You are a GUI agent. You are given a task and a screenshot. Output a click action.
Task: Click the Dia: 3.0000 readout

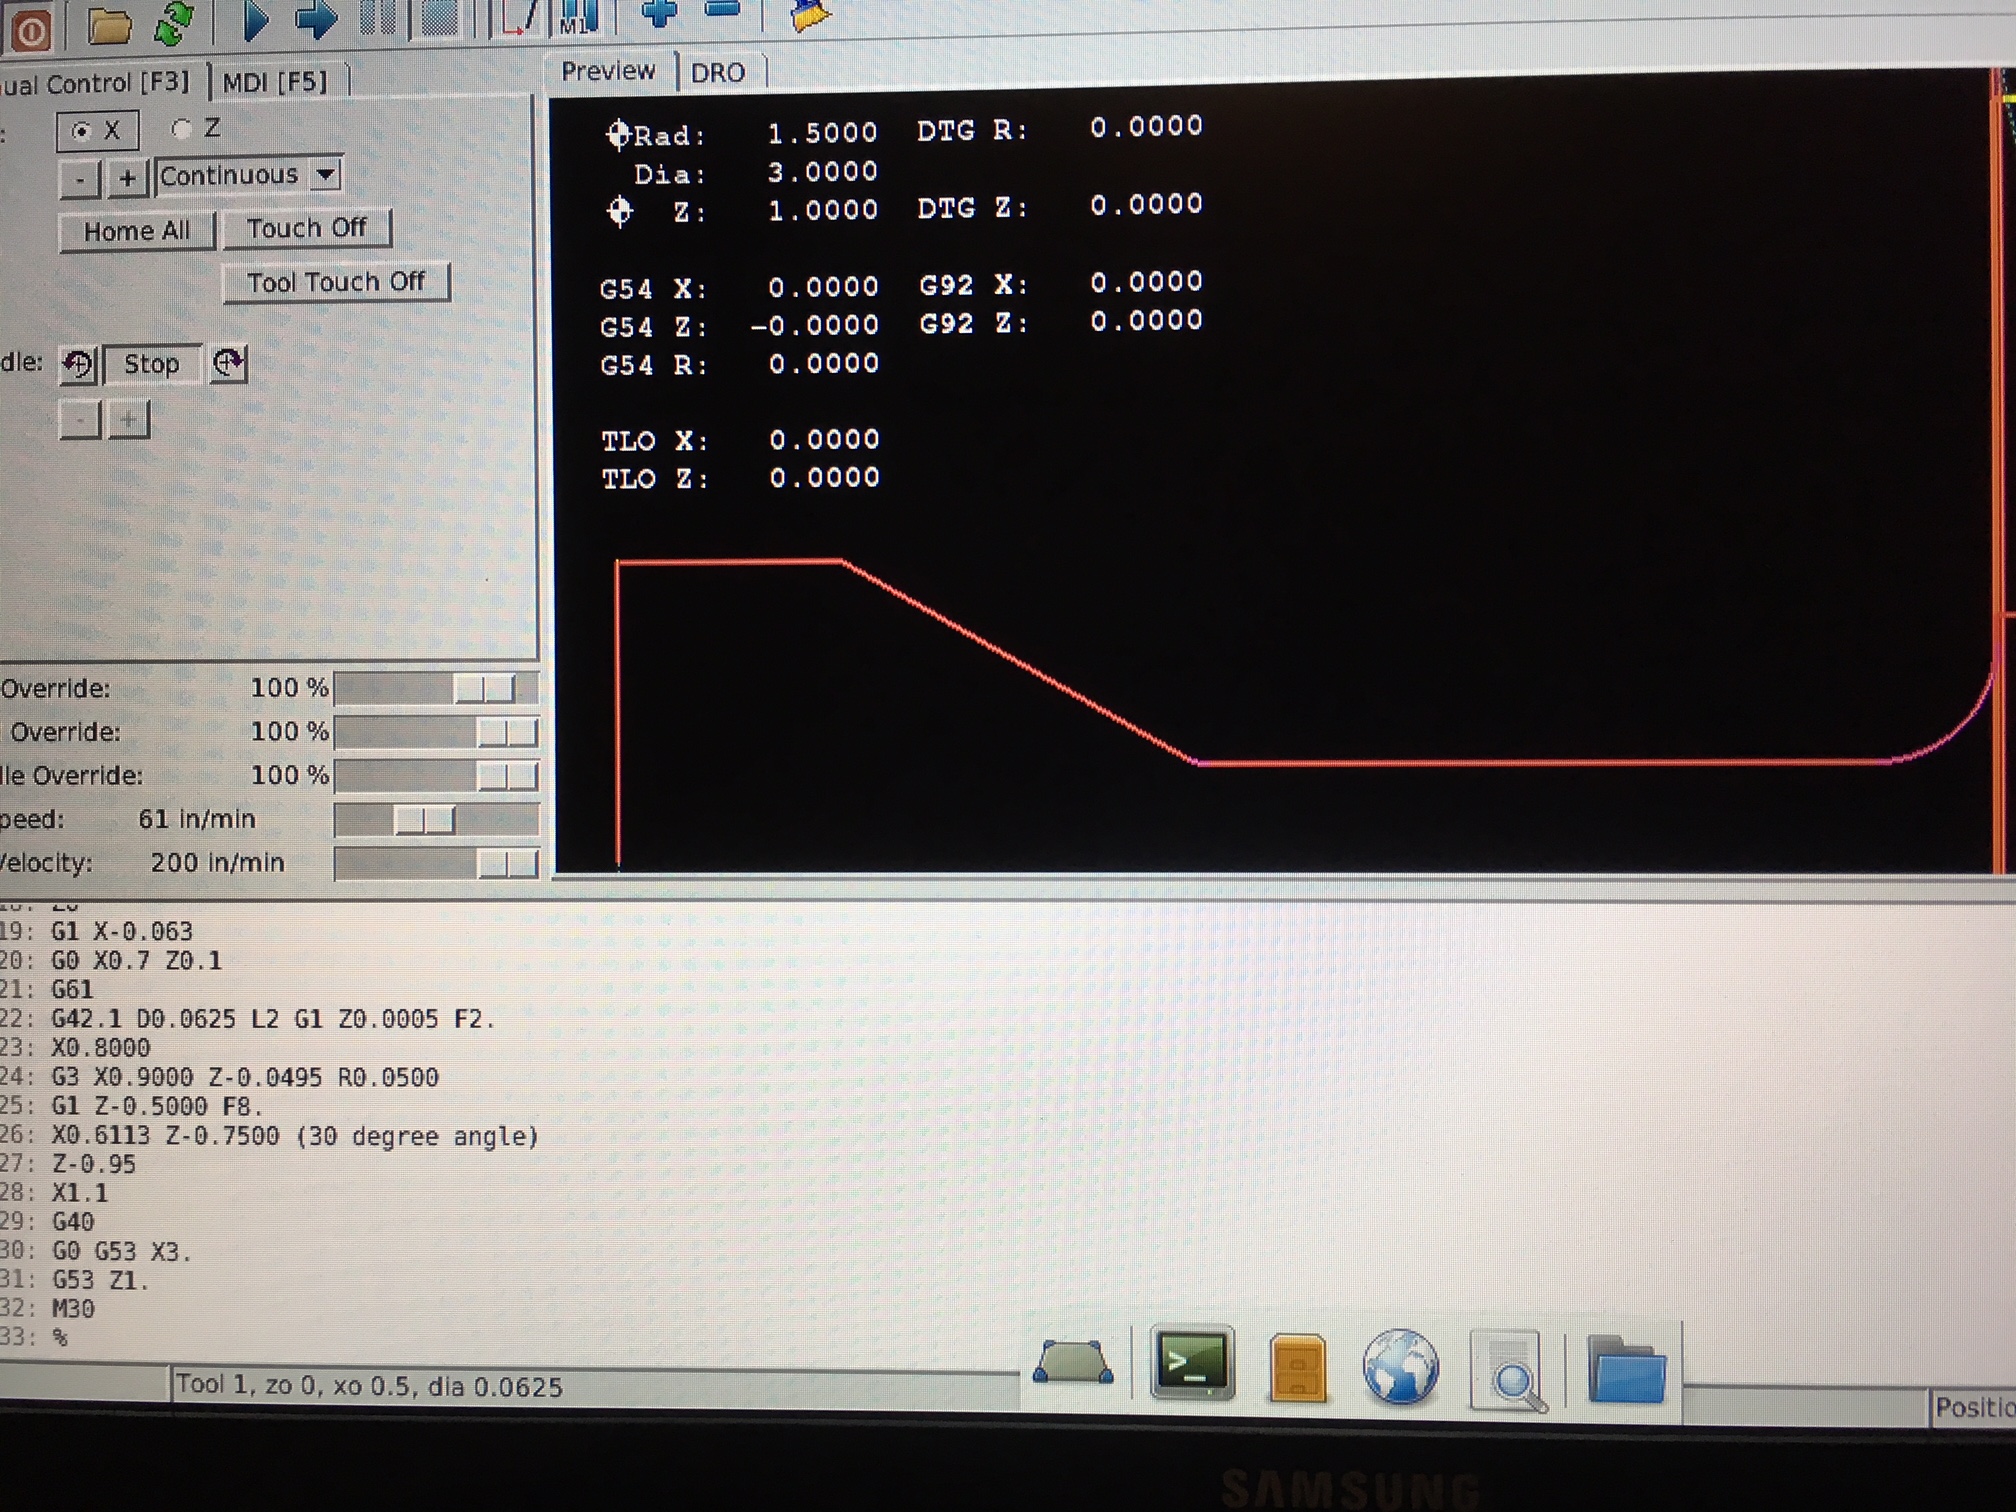click(x=756, y=173)
